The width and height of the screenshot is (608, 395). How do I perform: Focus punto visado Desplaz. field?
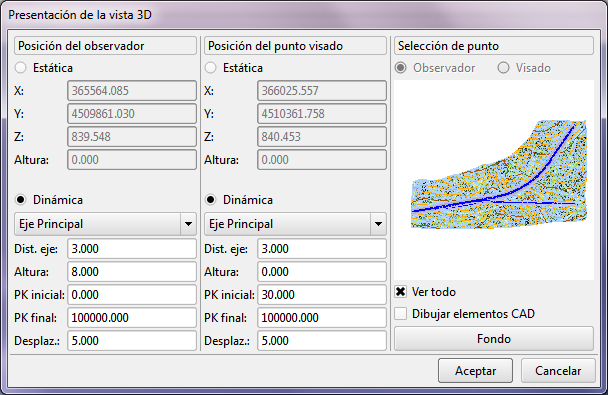point(322,340)
